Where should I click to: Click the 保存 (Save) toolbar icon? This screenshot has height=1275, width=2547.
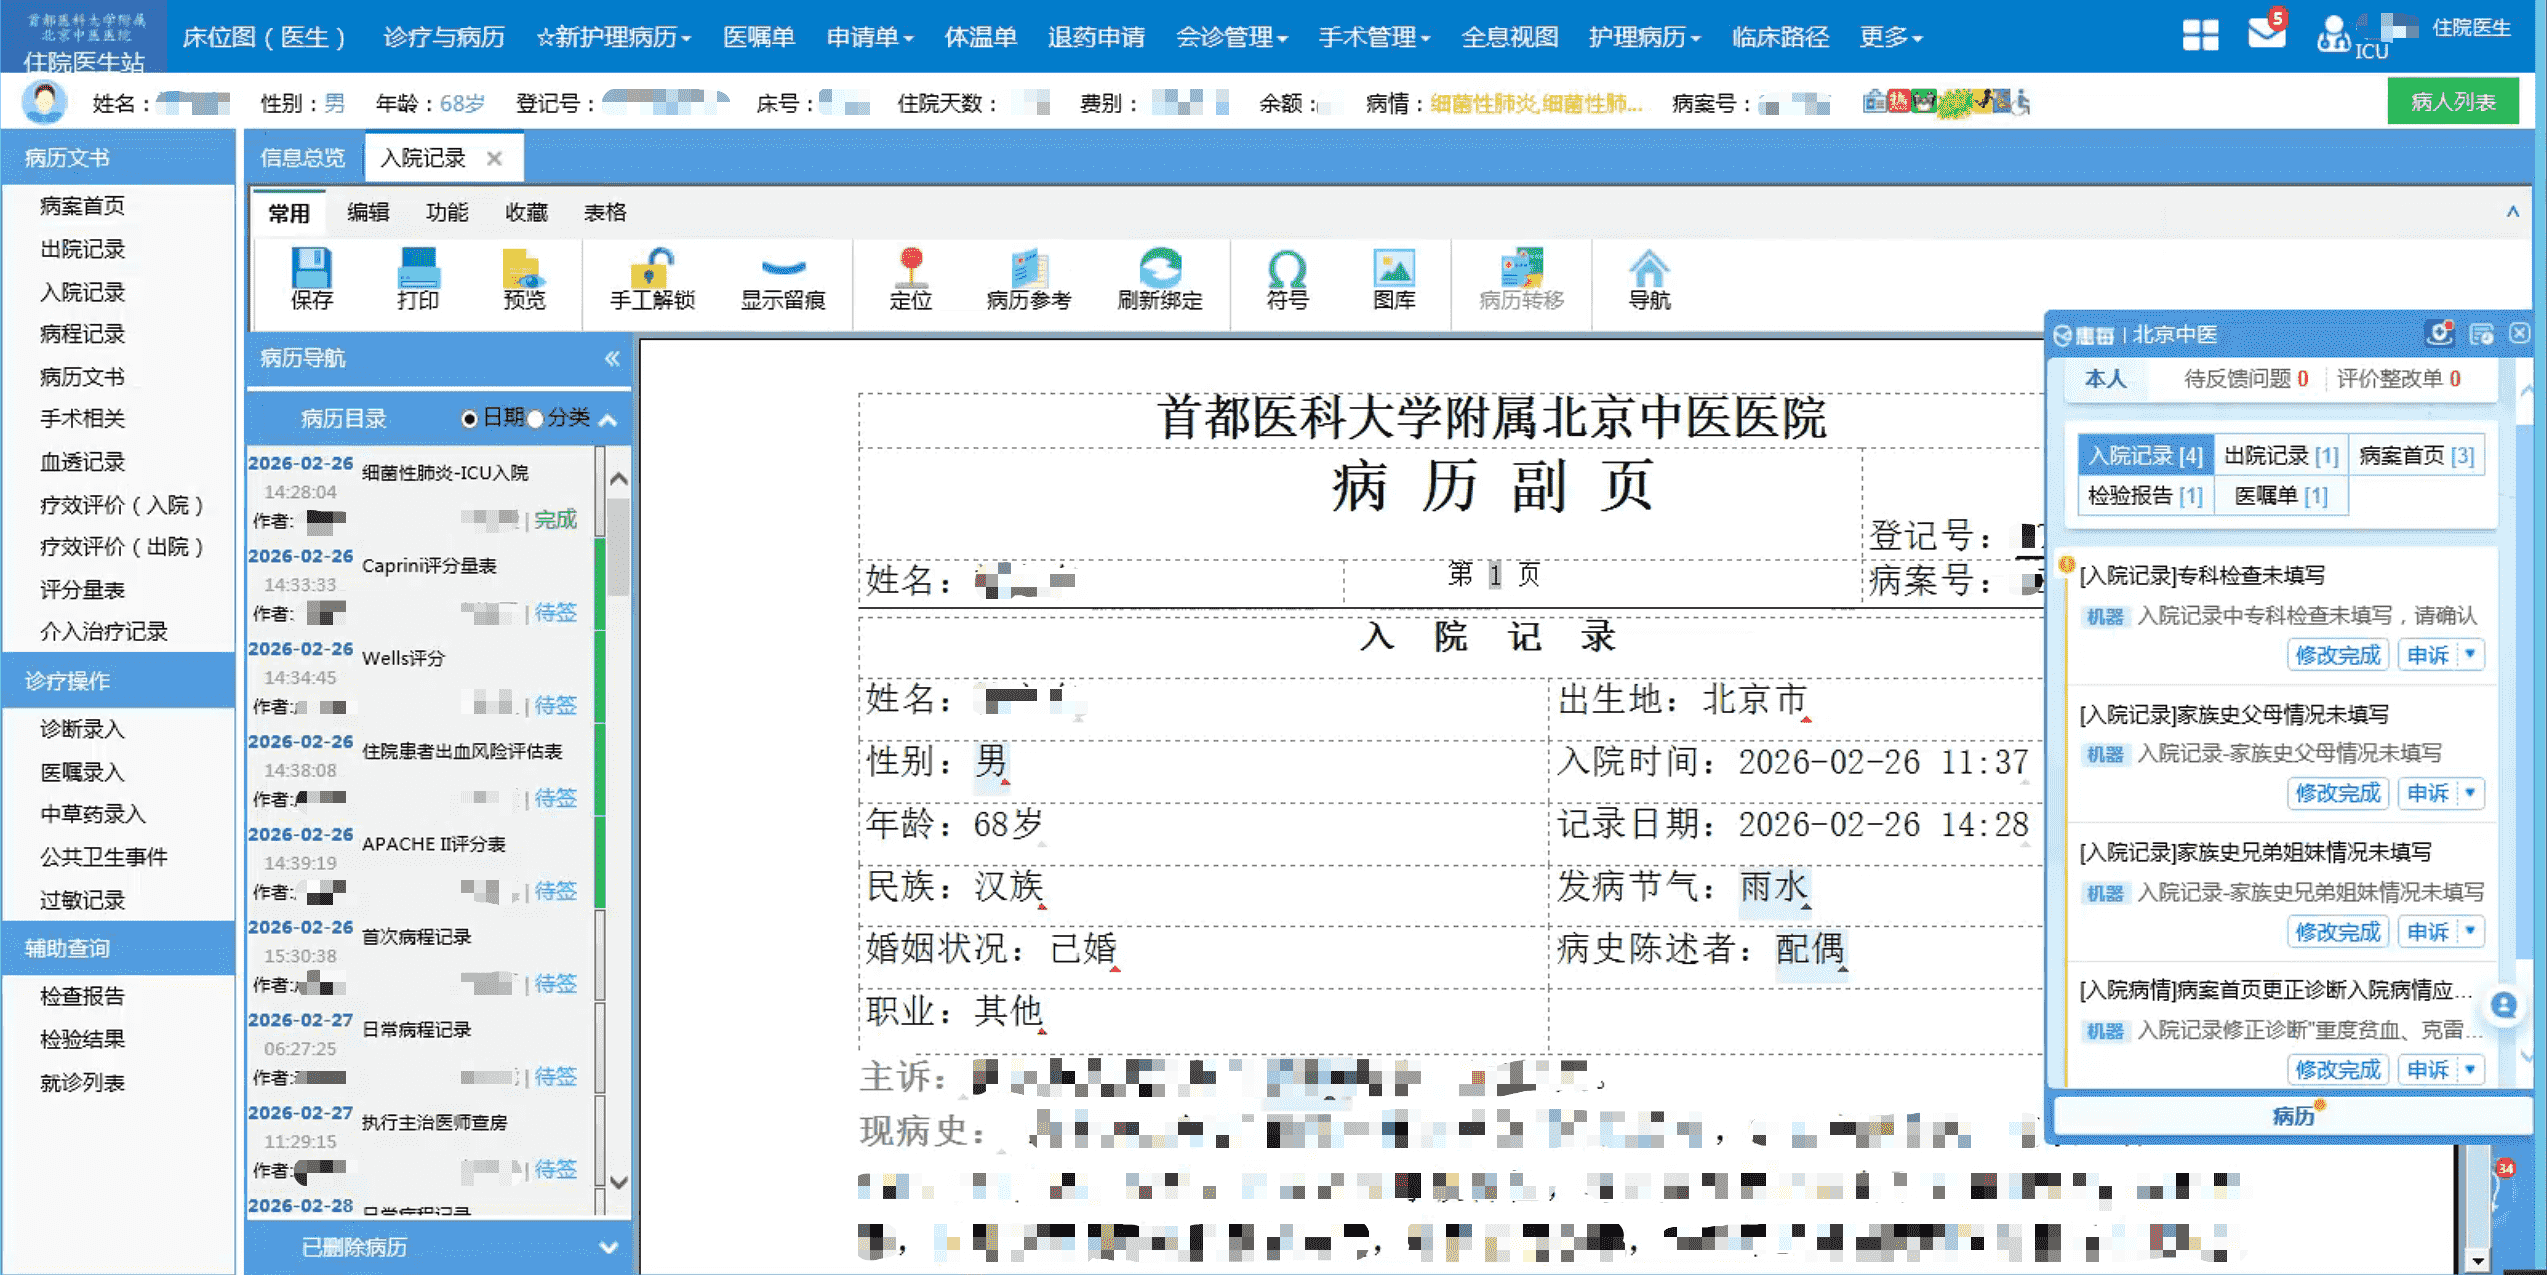[x=311, y=283]
